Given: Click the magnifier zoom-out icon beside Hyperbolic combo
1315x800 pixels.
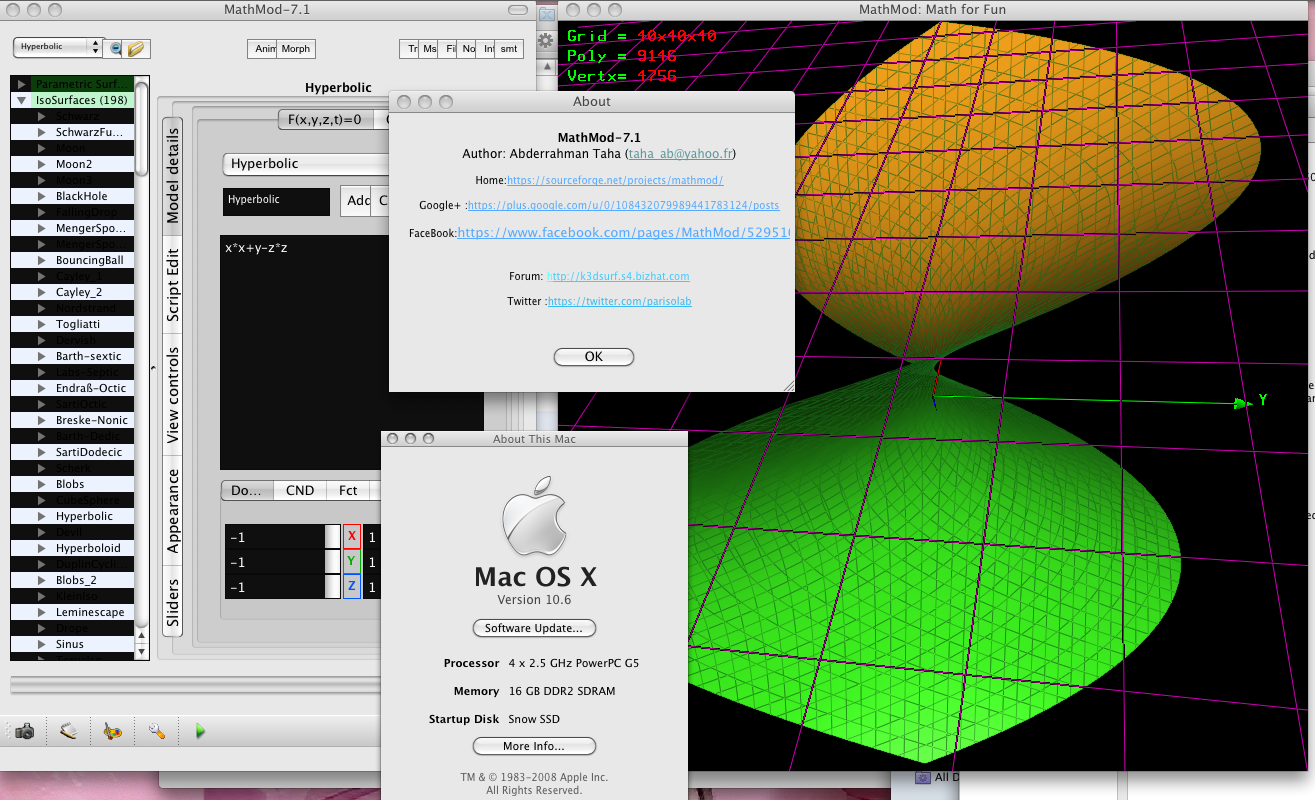Looking at the screenshot, I should point(116,48).
